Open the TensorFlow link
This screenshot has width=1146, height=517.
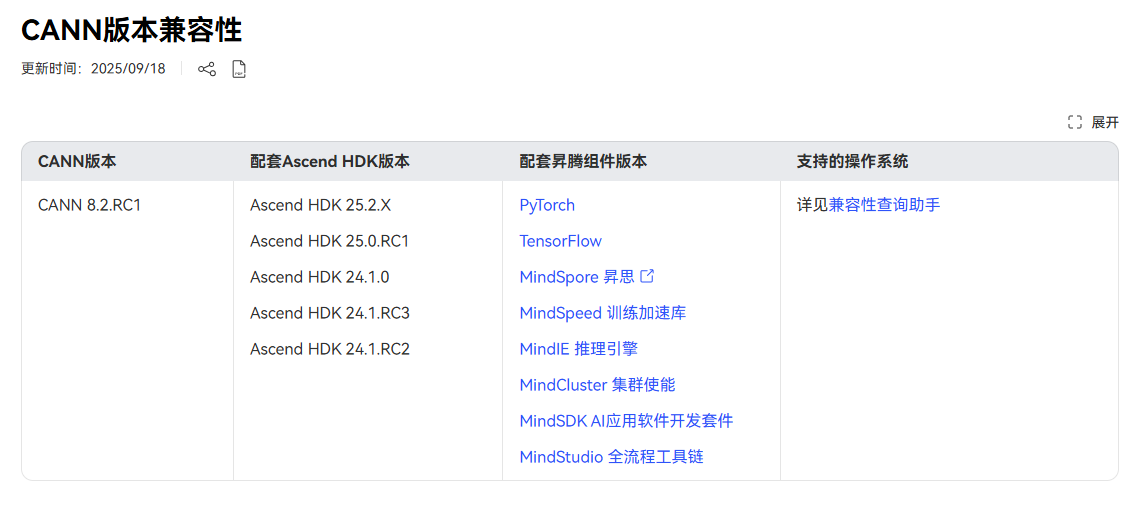[x=561, y=241]
